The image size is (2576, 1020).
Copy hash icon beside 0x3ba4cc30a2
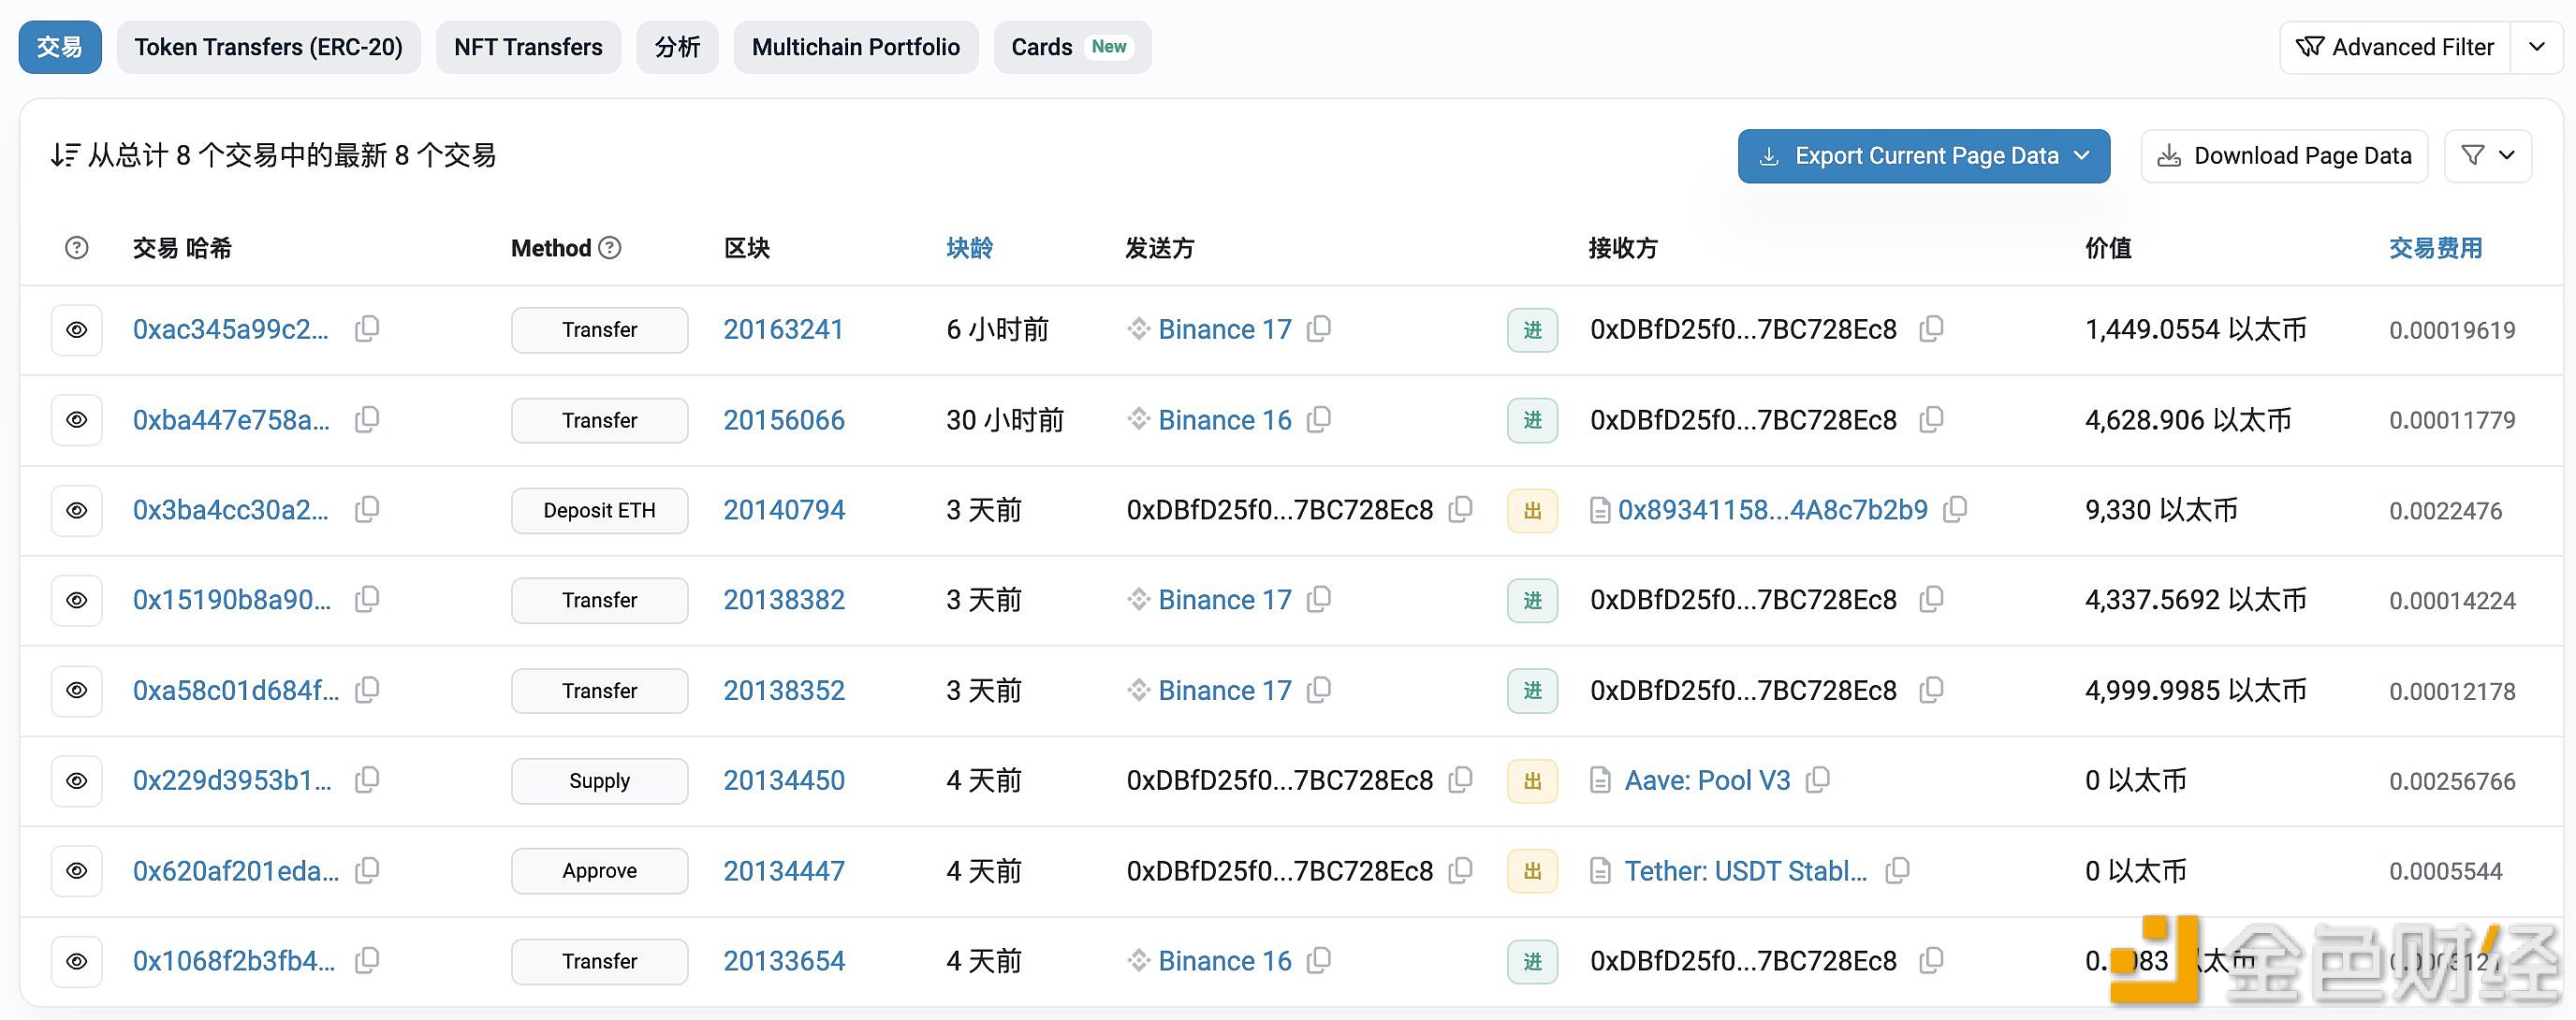point(367,509)
